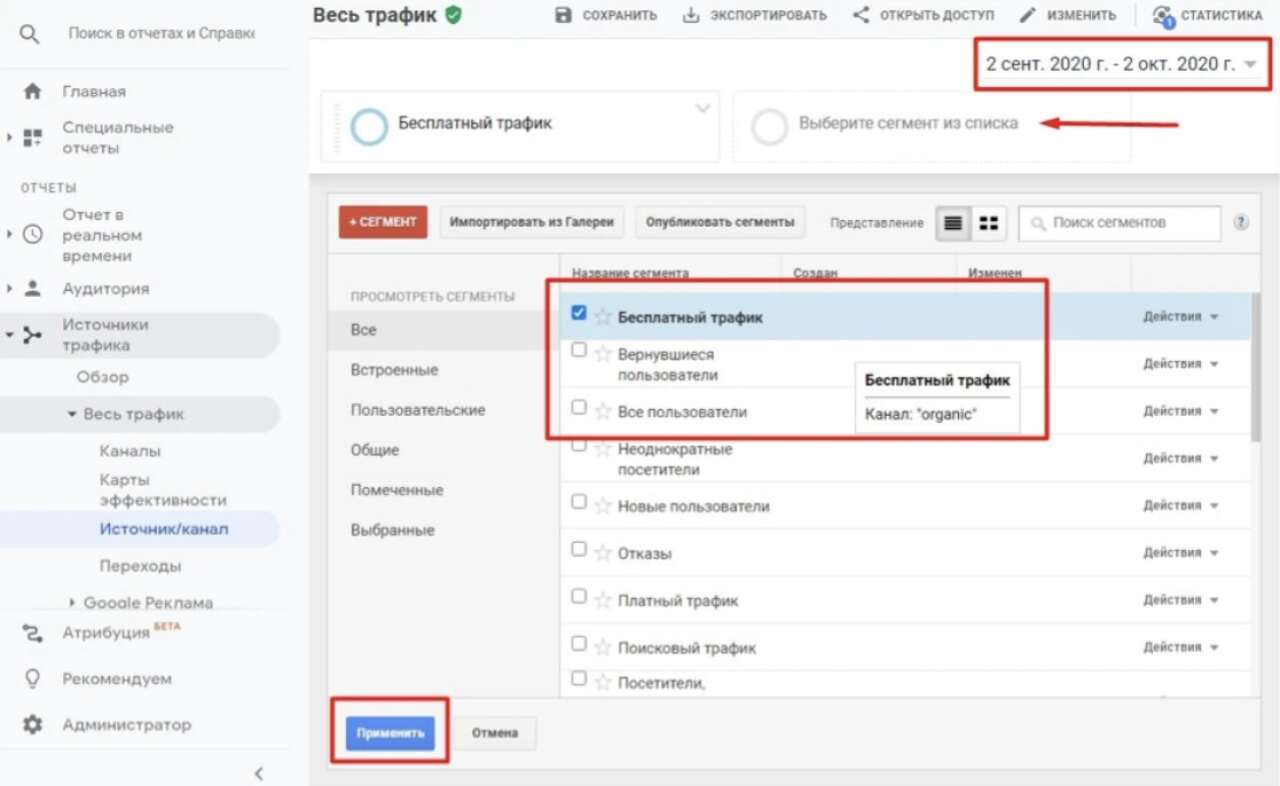The image size is (1280, 786).
Task: Open Действия dropdown for Отказы segment
Action: point(1181,552)
